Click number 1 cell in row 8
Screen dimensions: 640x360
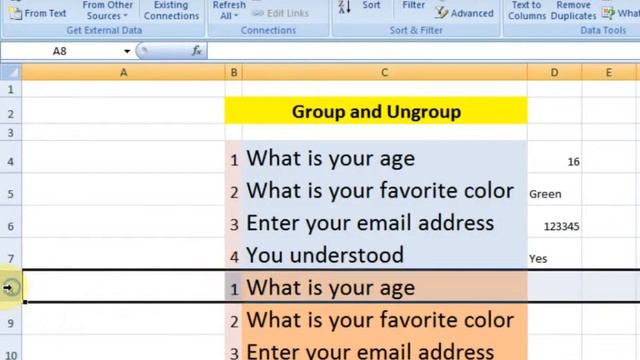tap(233, 287)
